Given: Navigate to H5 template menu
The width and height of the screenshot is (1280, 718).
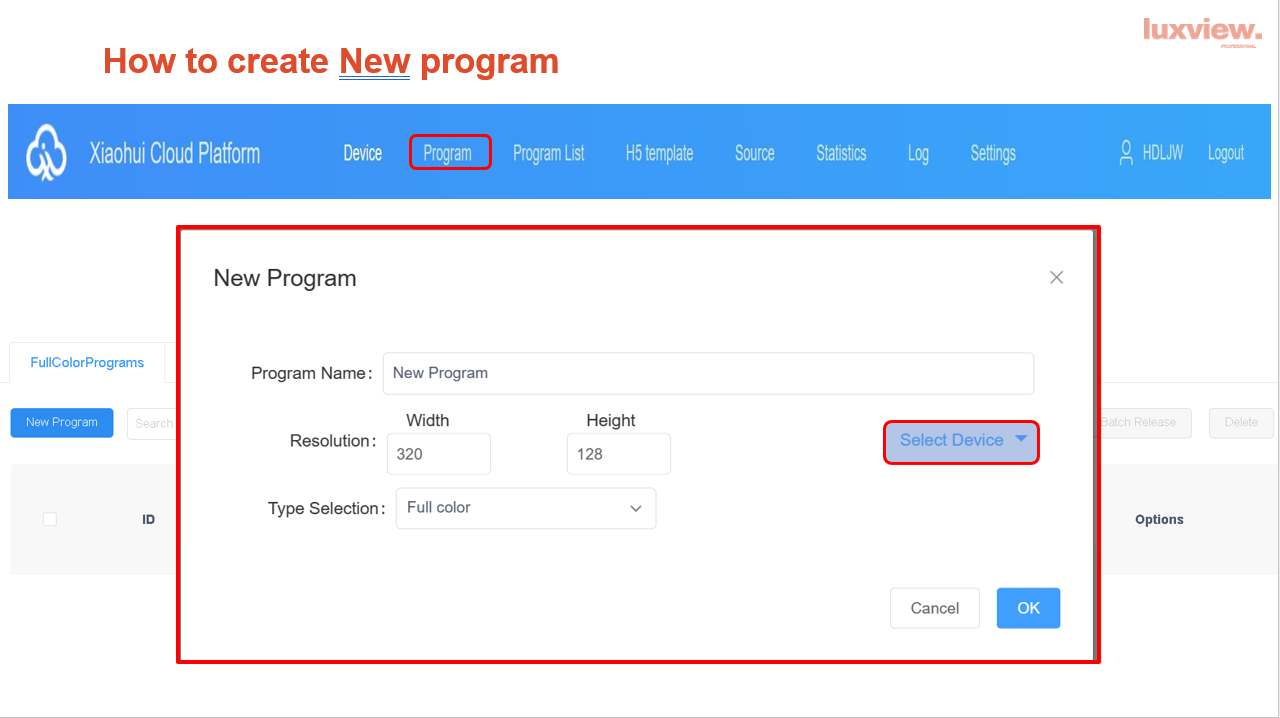Looking at the screenshot, I should 659,153.
